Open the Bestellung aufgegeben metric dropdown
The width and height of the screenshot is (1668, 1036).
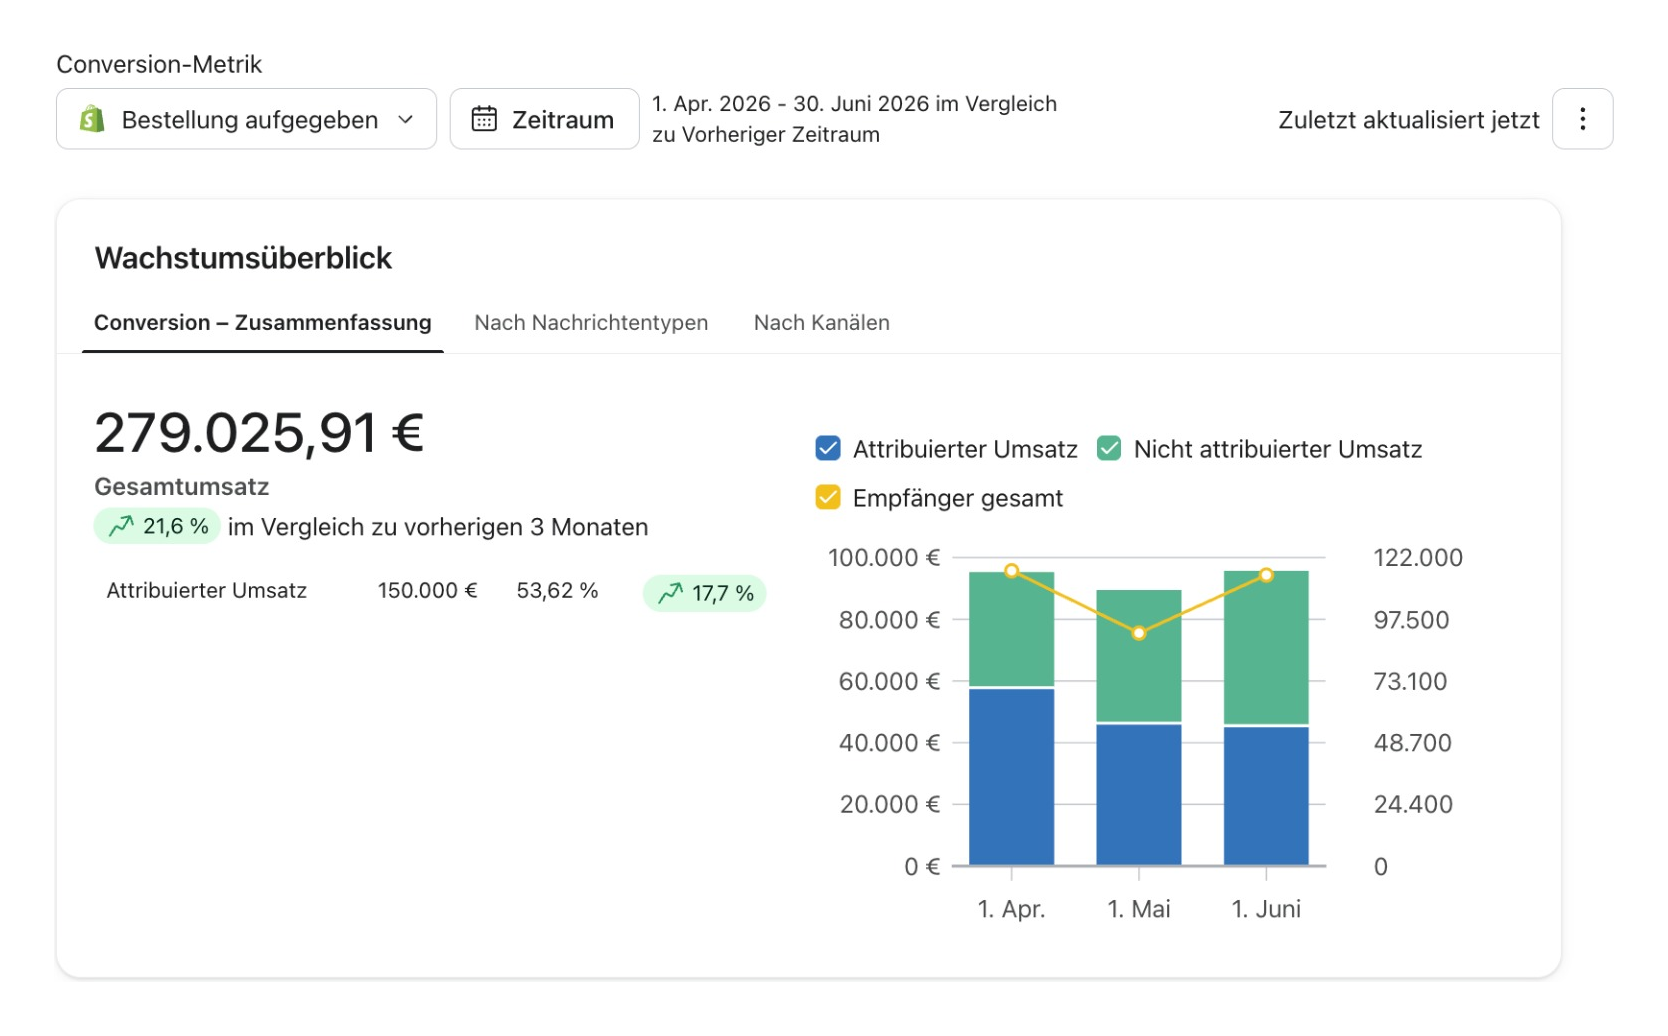tap(246, 119)
